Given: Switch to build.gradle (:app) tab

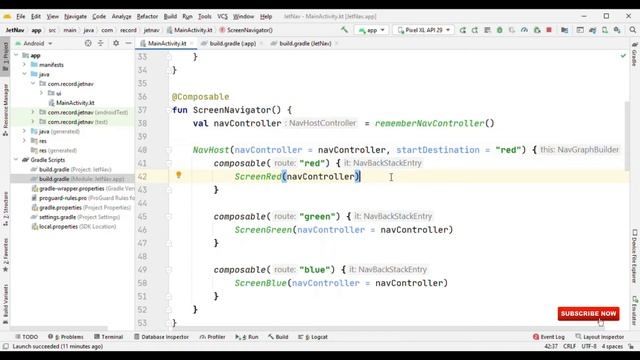Looking at the screenshot, I should (233, 43).
